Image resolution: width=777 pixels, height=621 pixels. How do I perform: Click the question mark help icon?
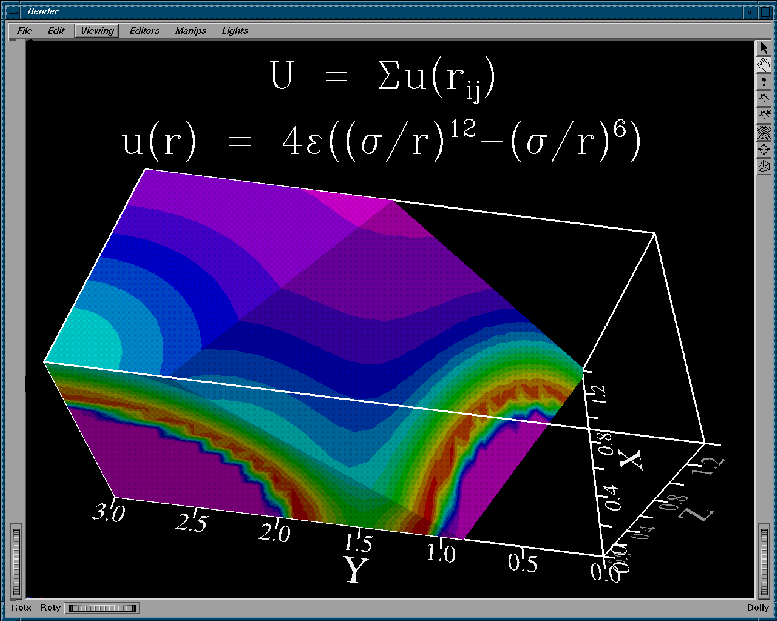pos(764,81)
